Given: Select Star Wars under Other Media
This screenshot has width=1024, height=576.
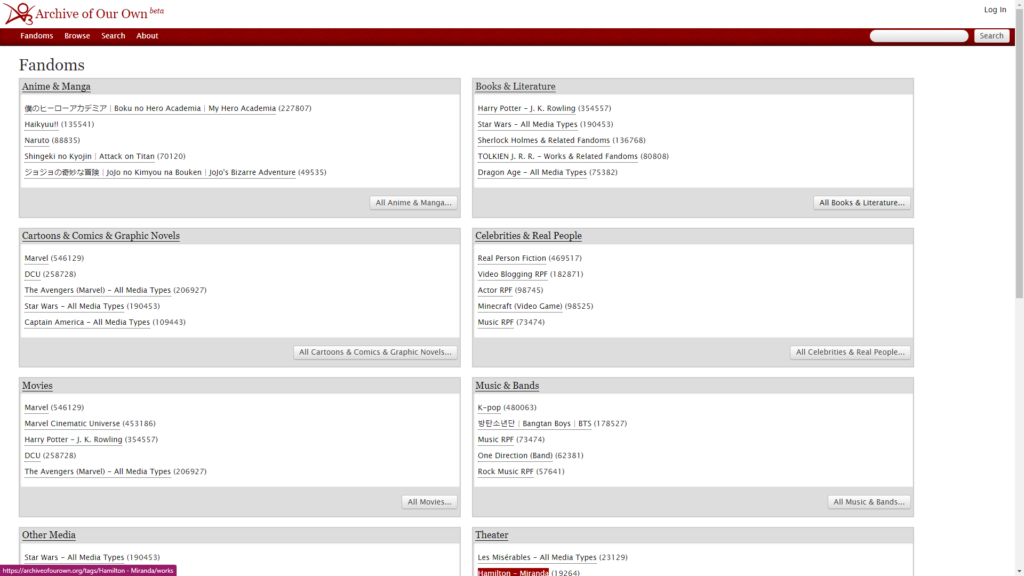Looking at the screenshot, I should pyautogui.click(x=74, y=558).
